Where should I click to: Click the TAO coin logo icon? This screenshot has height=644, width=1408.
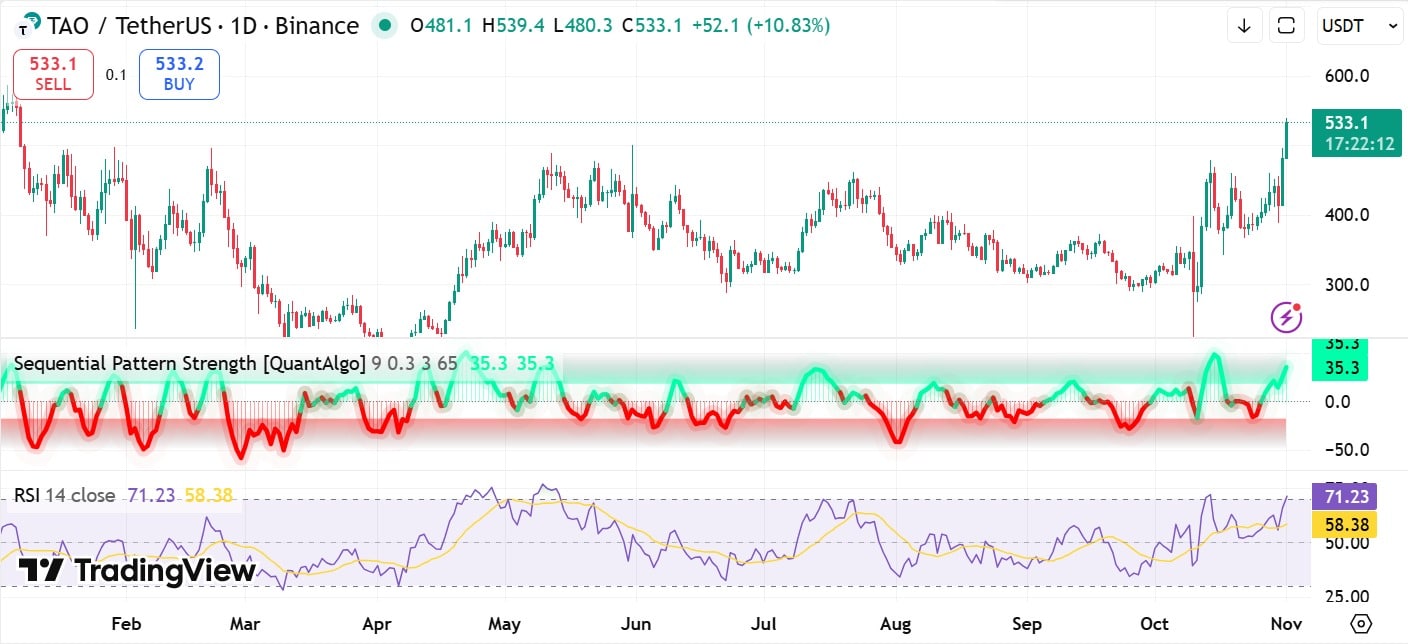[x=30, y=26]
